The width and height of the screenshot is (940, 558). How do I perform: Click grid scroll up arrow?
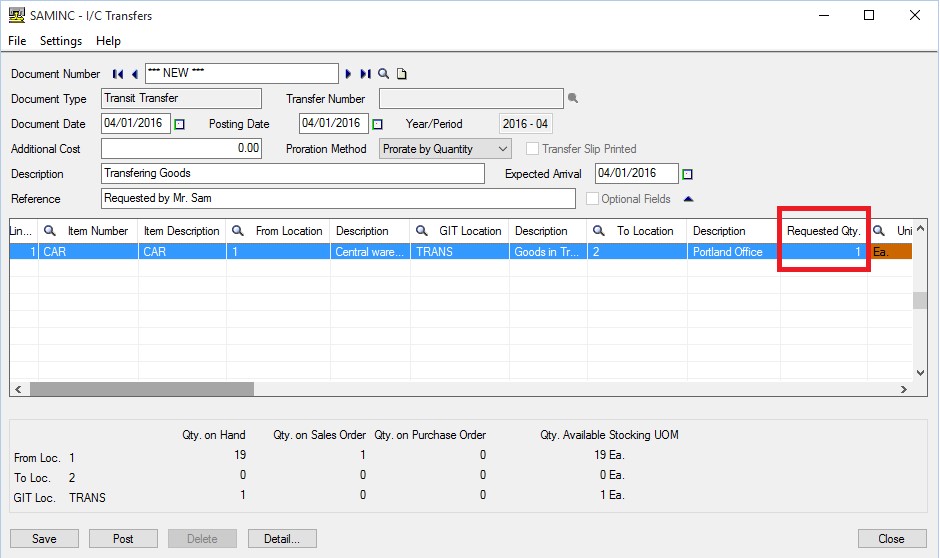[920, 228]
